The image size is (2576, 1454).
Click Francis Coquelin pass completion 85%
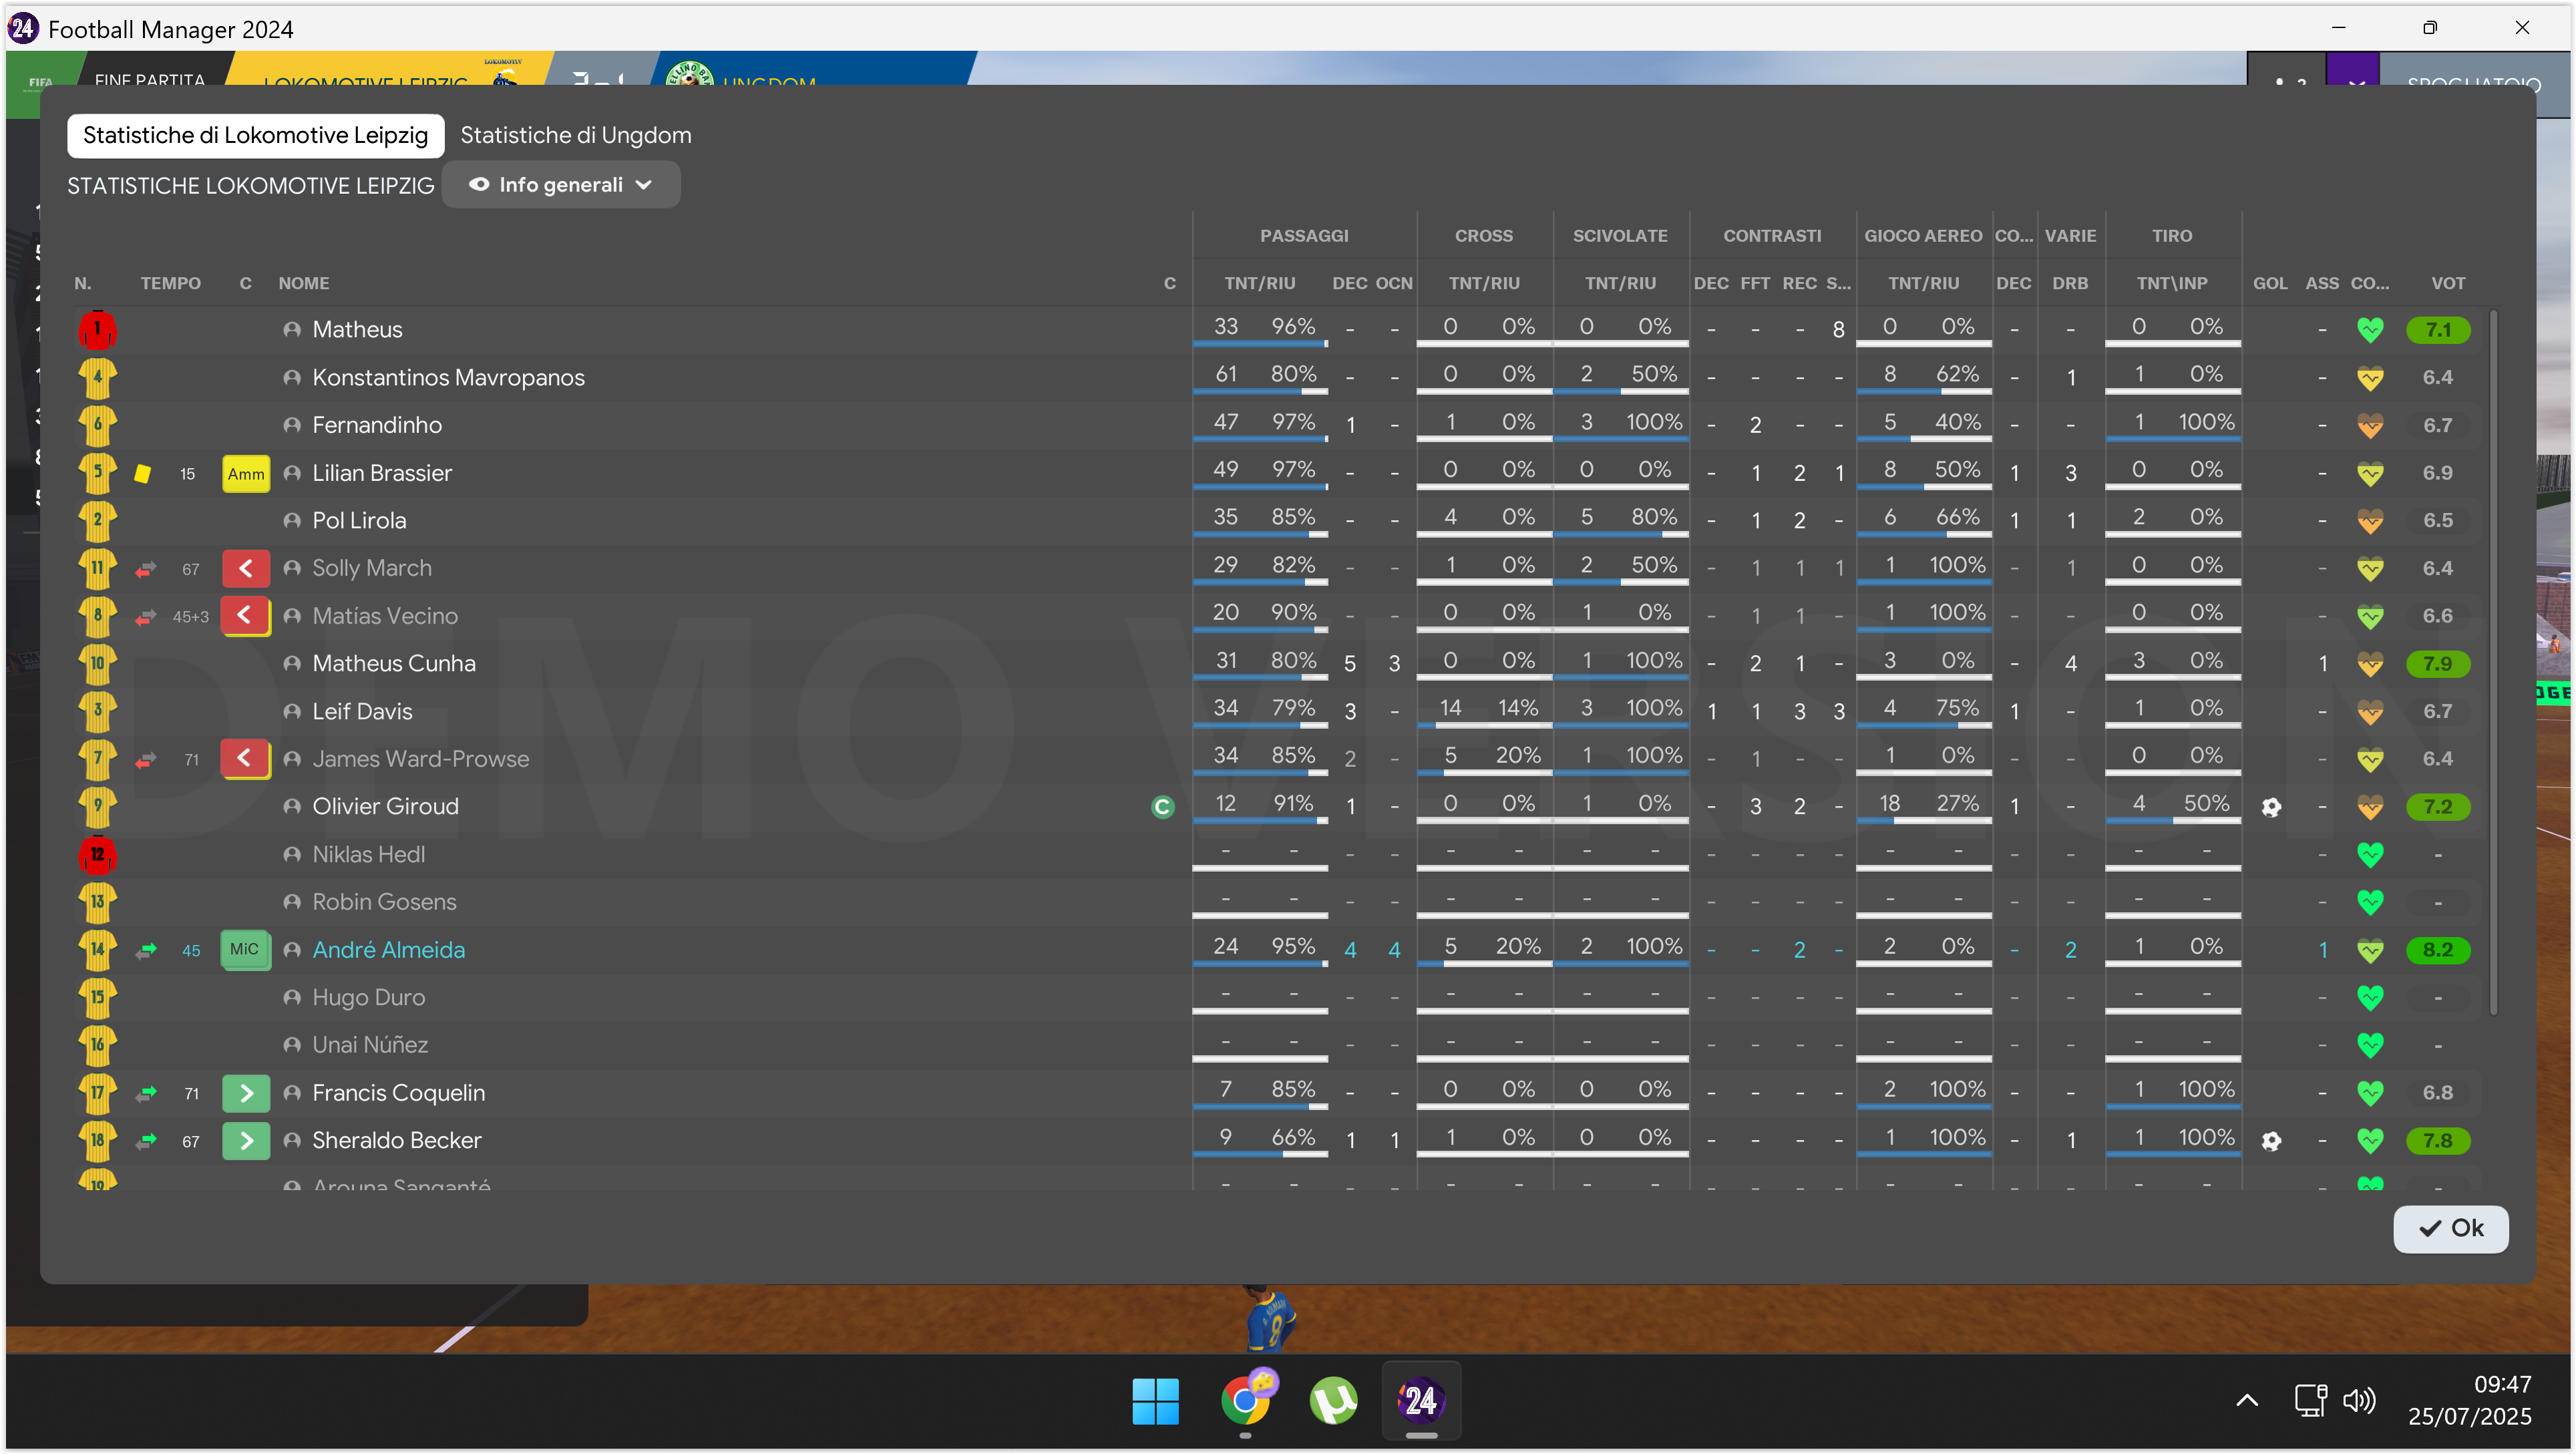tap(1292, 1089)
